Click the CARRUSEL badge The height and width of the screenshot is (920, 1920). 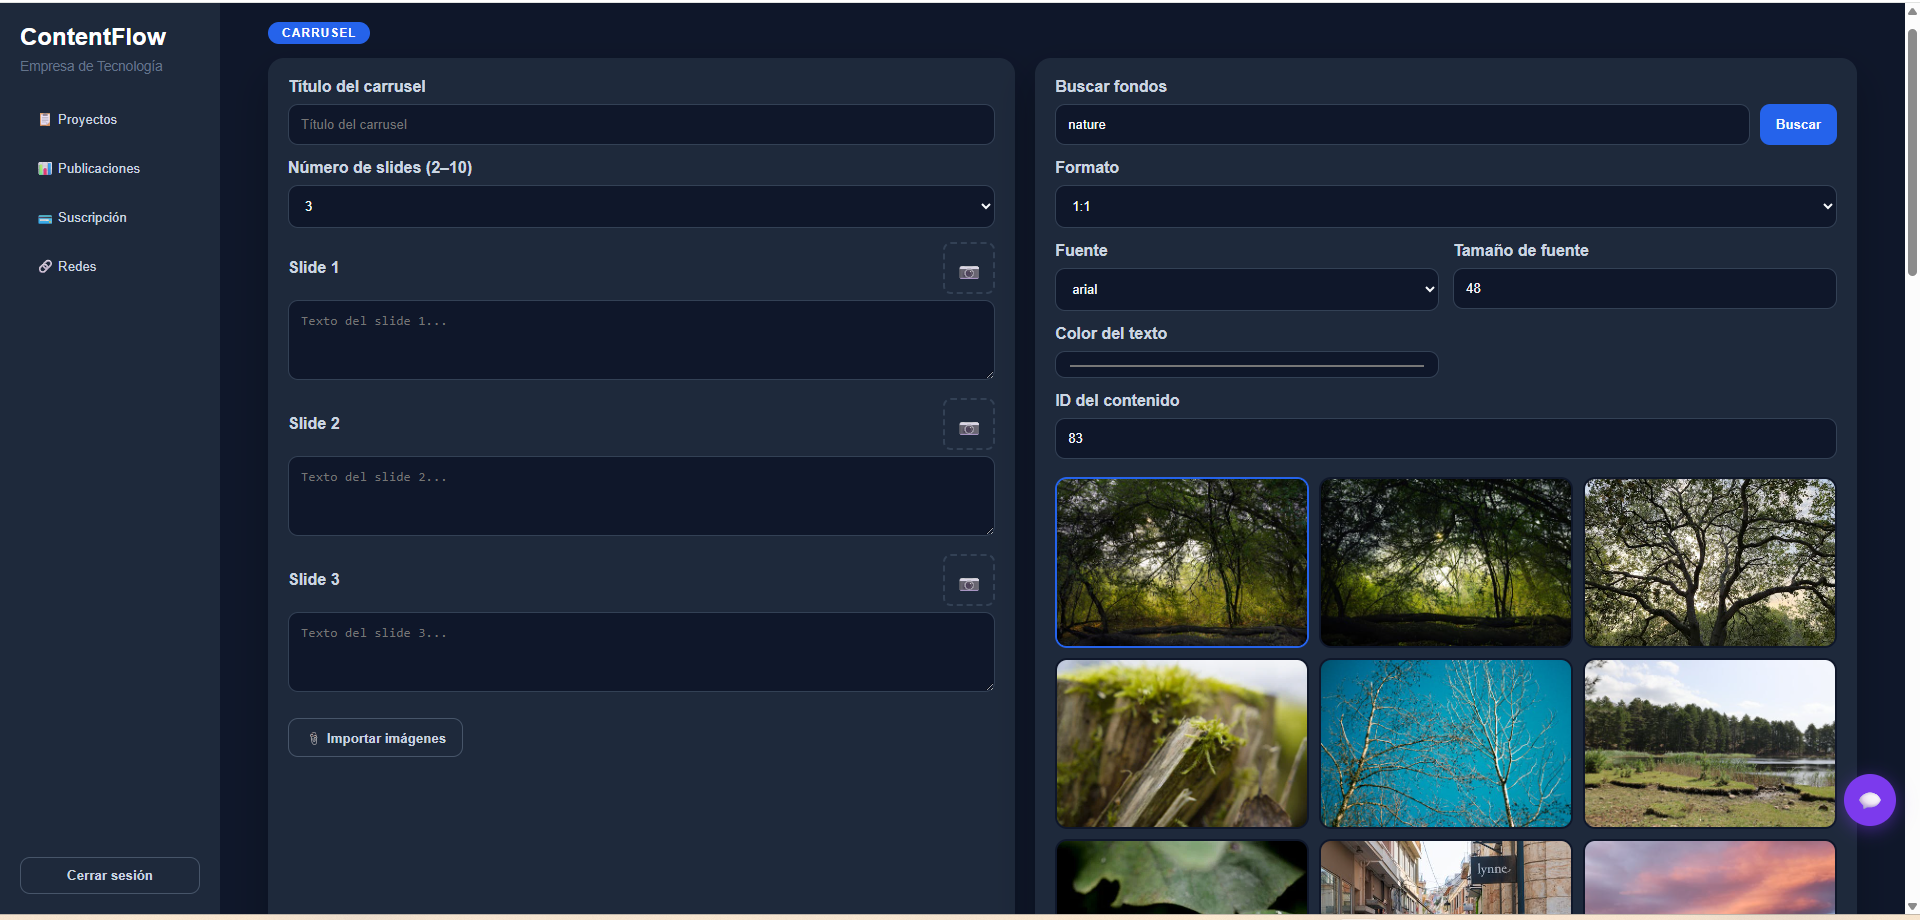click(x=319, y=33)
